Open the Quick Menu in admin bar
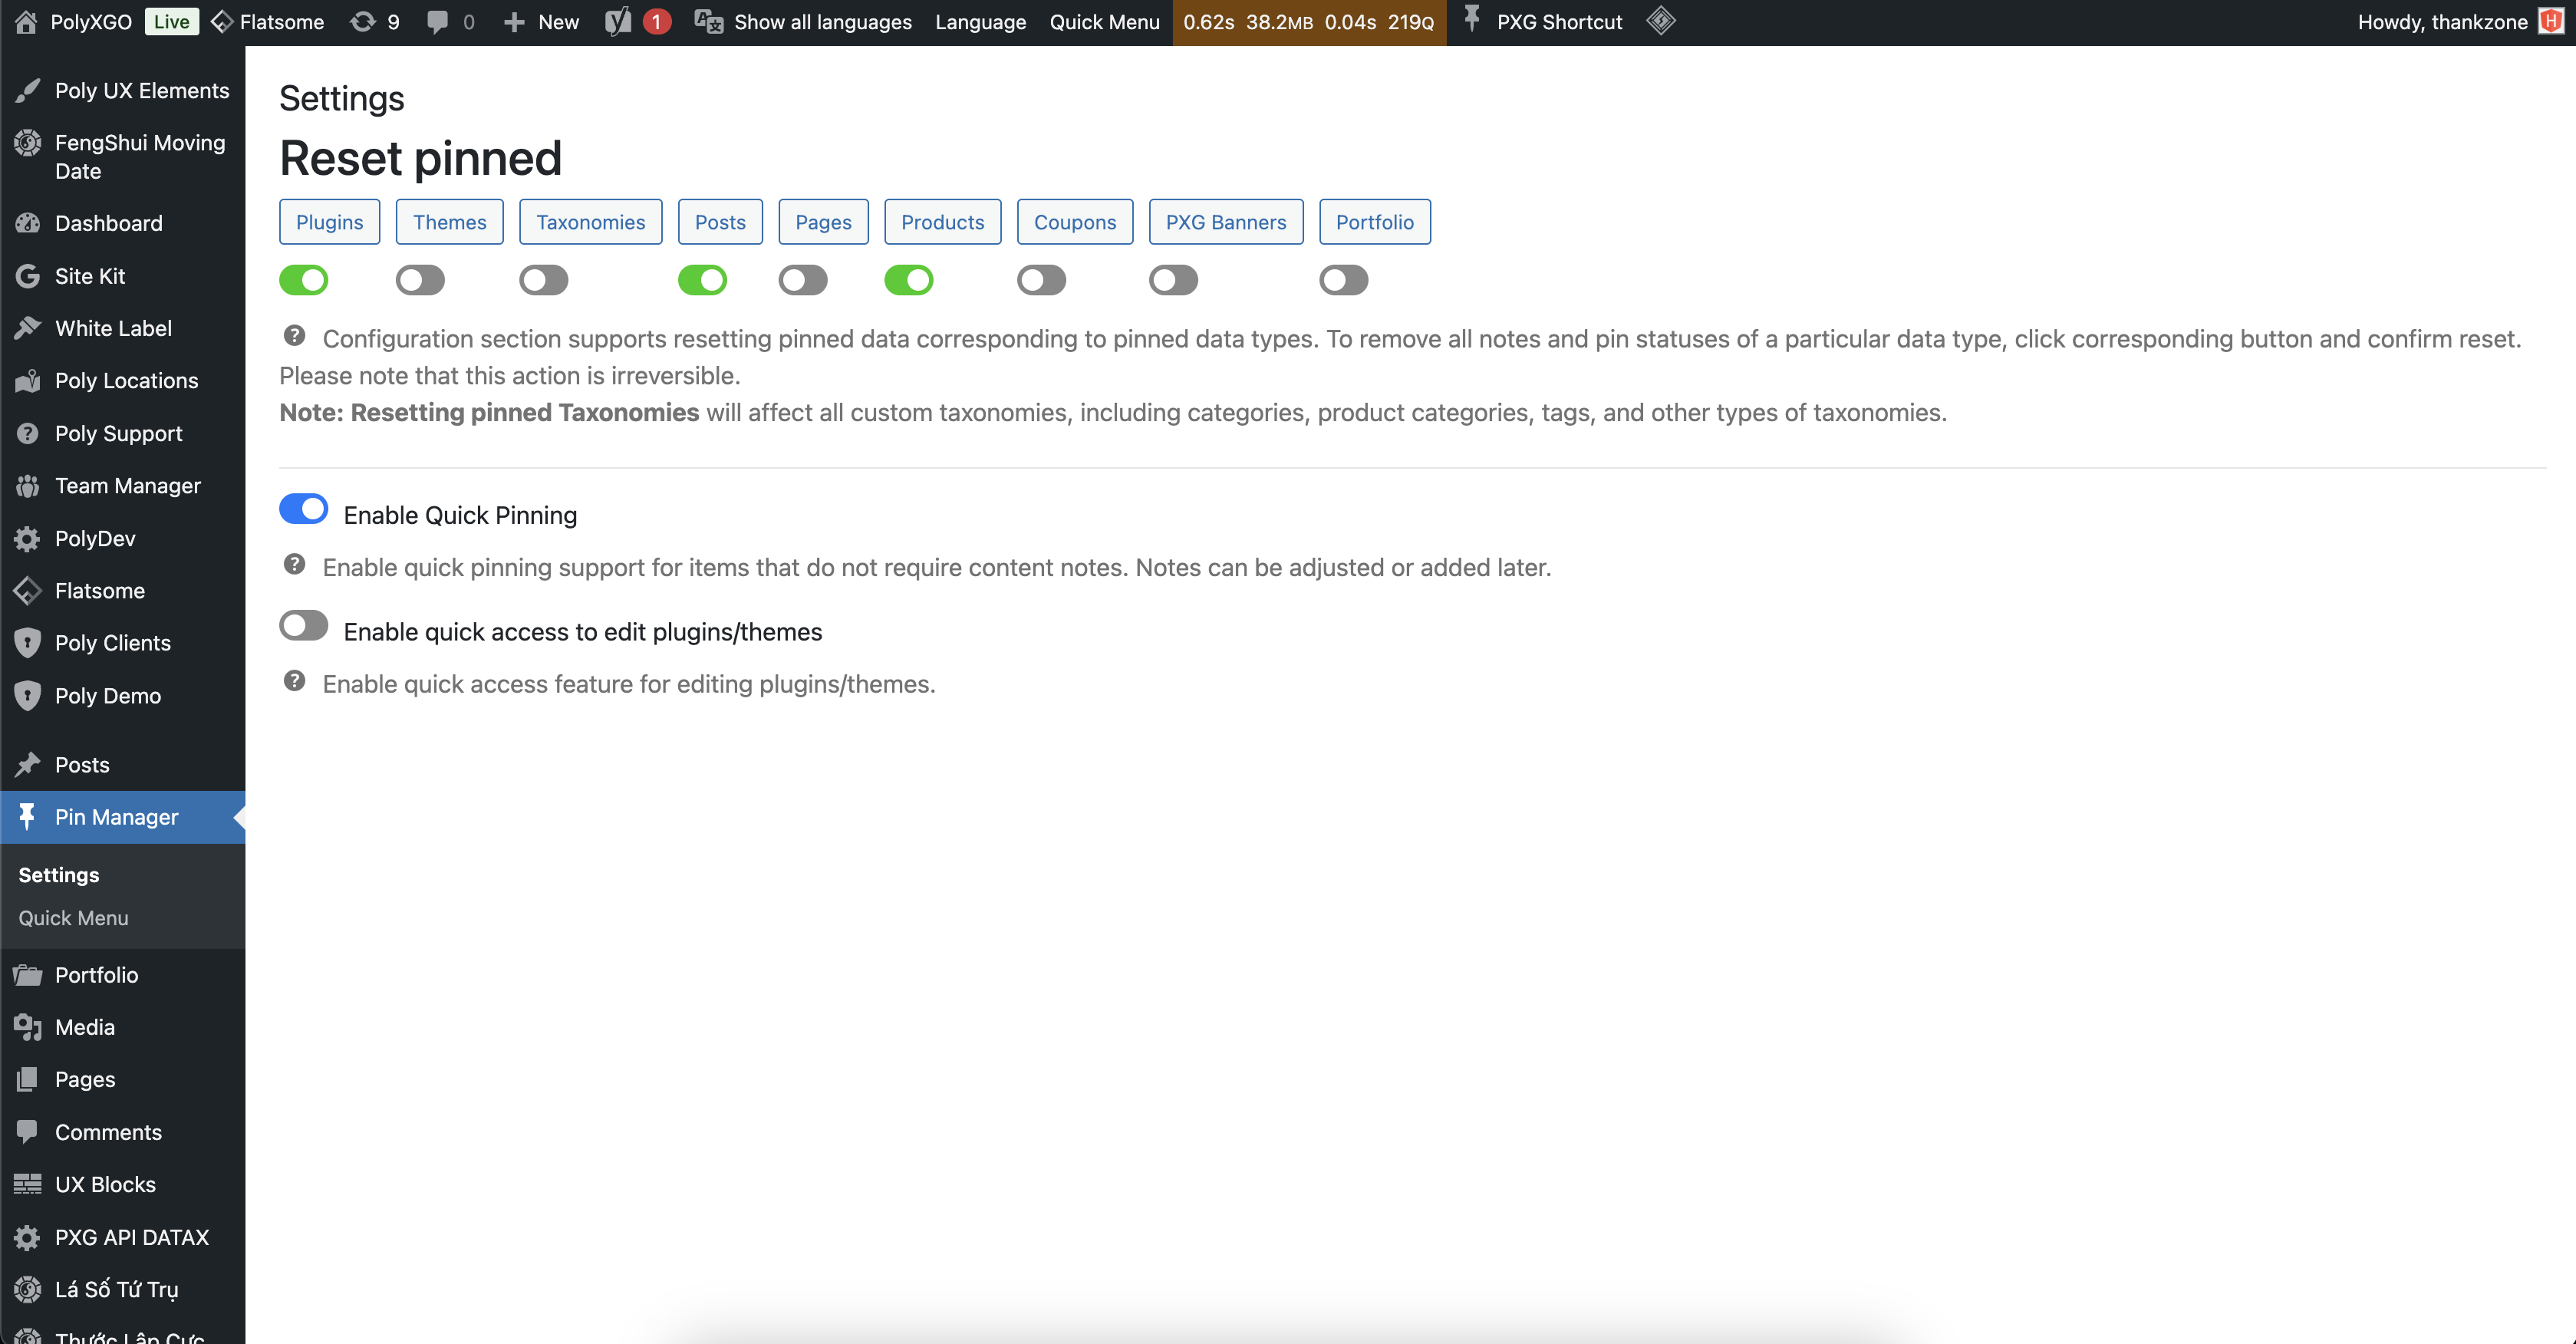Screen dimensions: 2576x1344 tap(1104, 22)
